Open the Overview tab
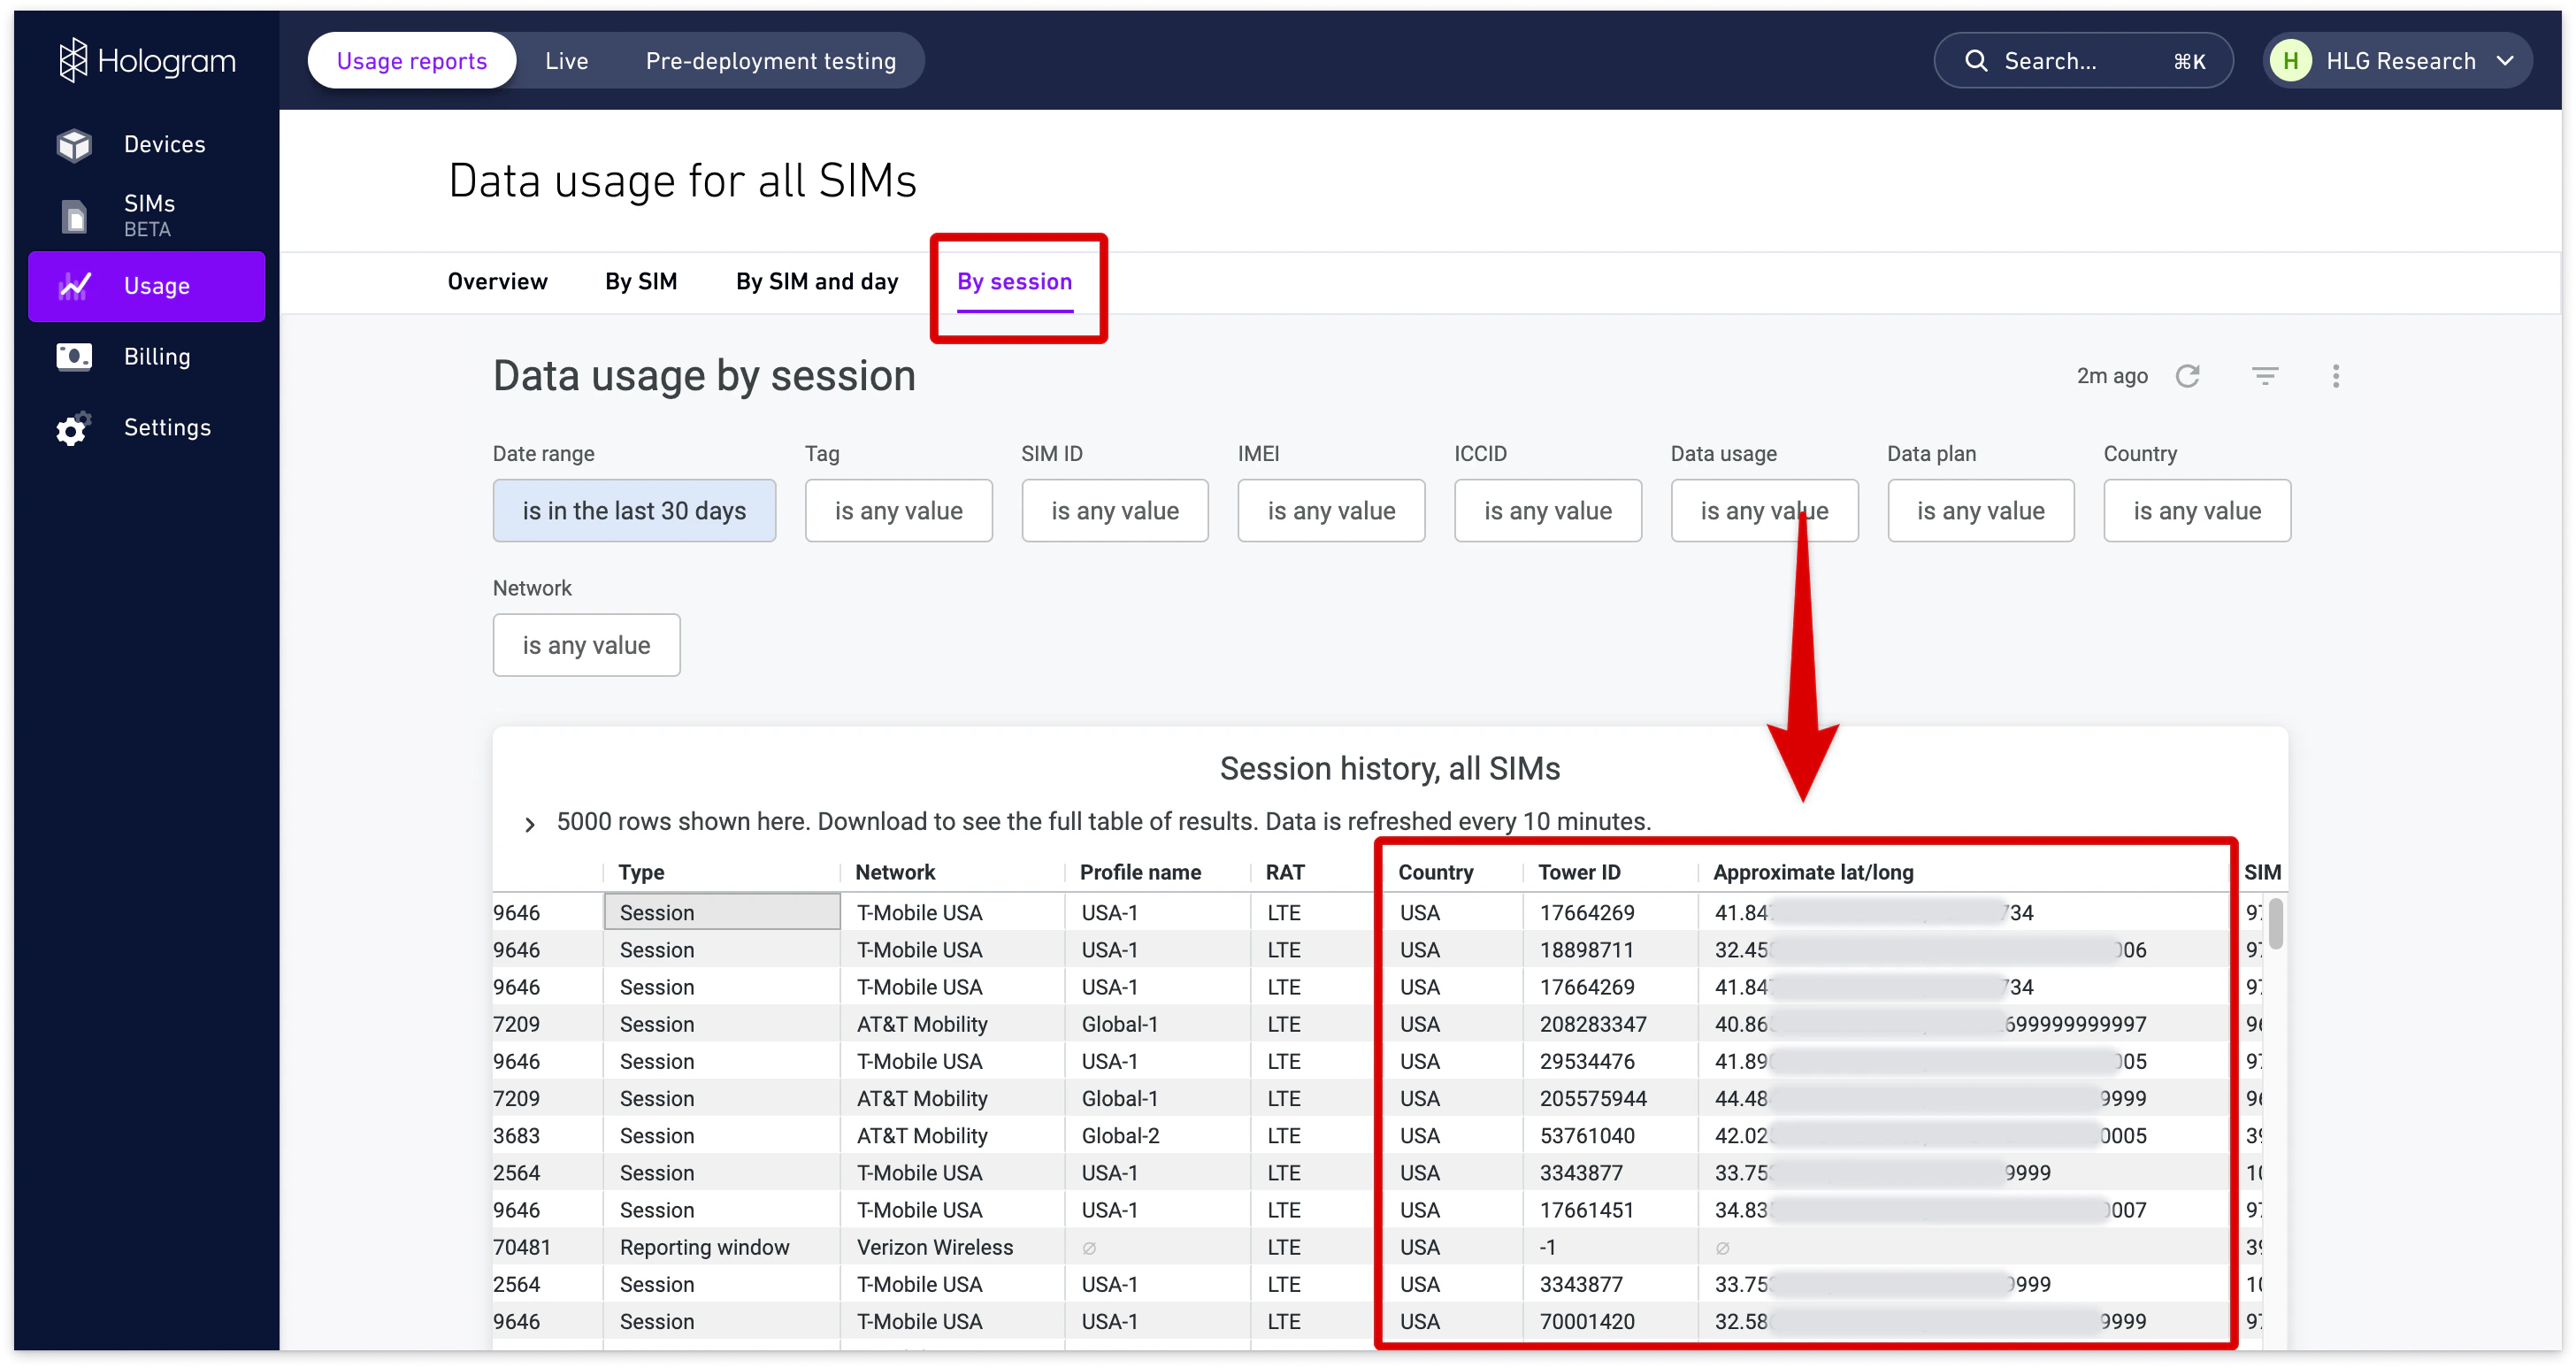Image resolution: width=2576 pixels, height=1368 pixels. [497, 282]
